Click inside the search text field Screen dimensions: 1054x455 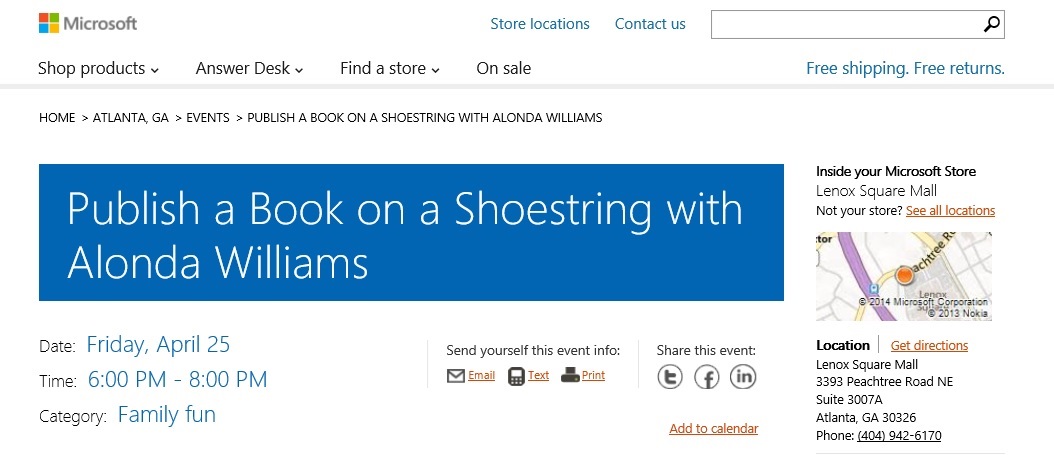pos(845,25)
